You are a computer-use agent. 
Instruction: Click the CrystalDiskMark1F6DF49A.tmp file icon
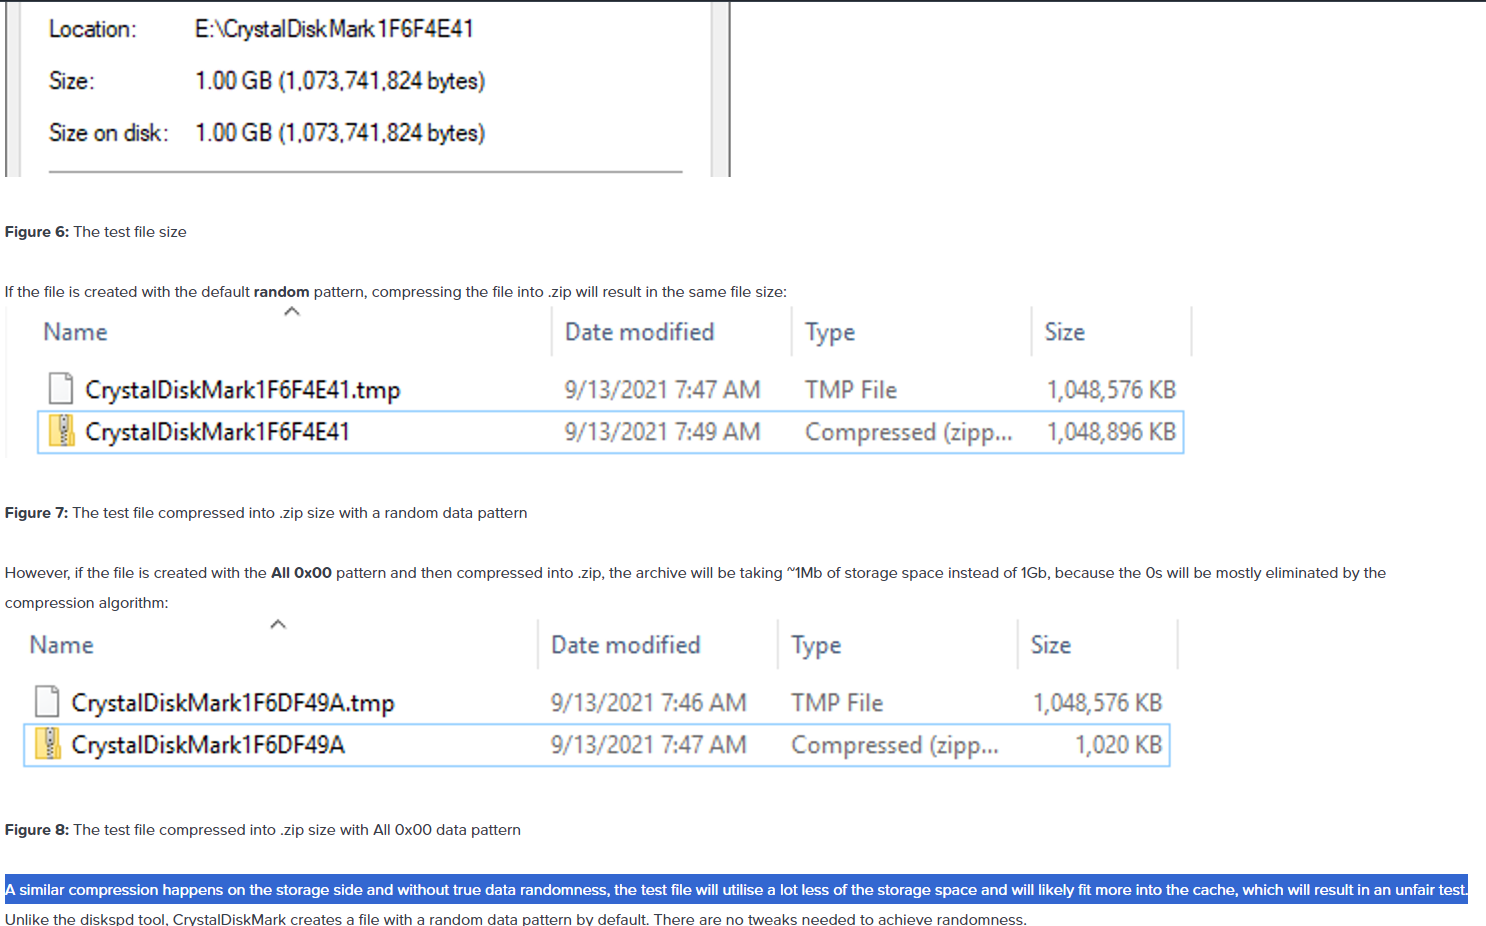pyautogui.click(x=47, y=702)
